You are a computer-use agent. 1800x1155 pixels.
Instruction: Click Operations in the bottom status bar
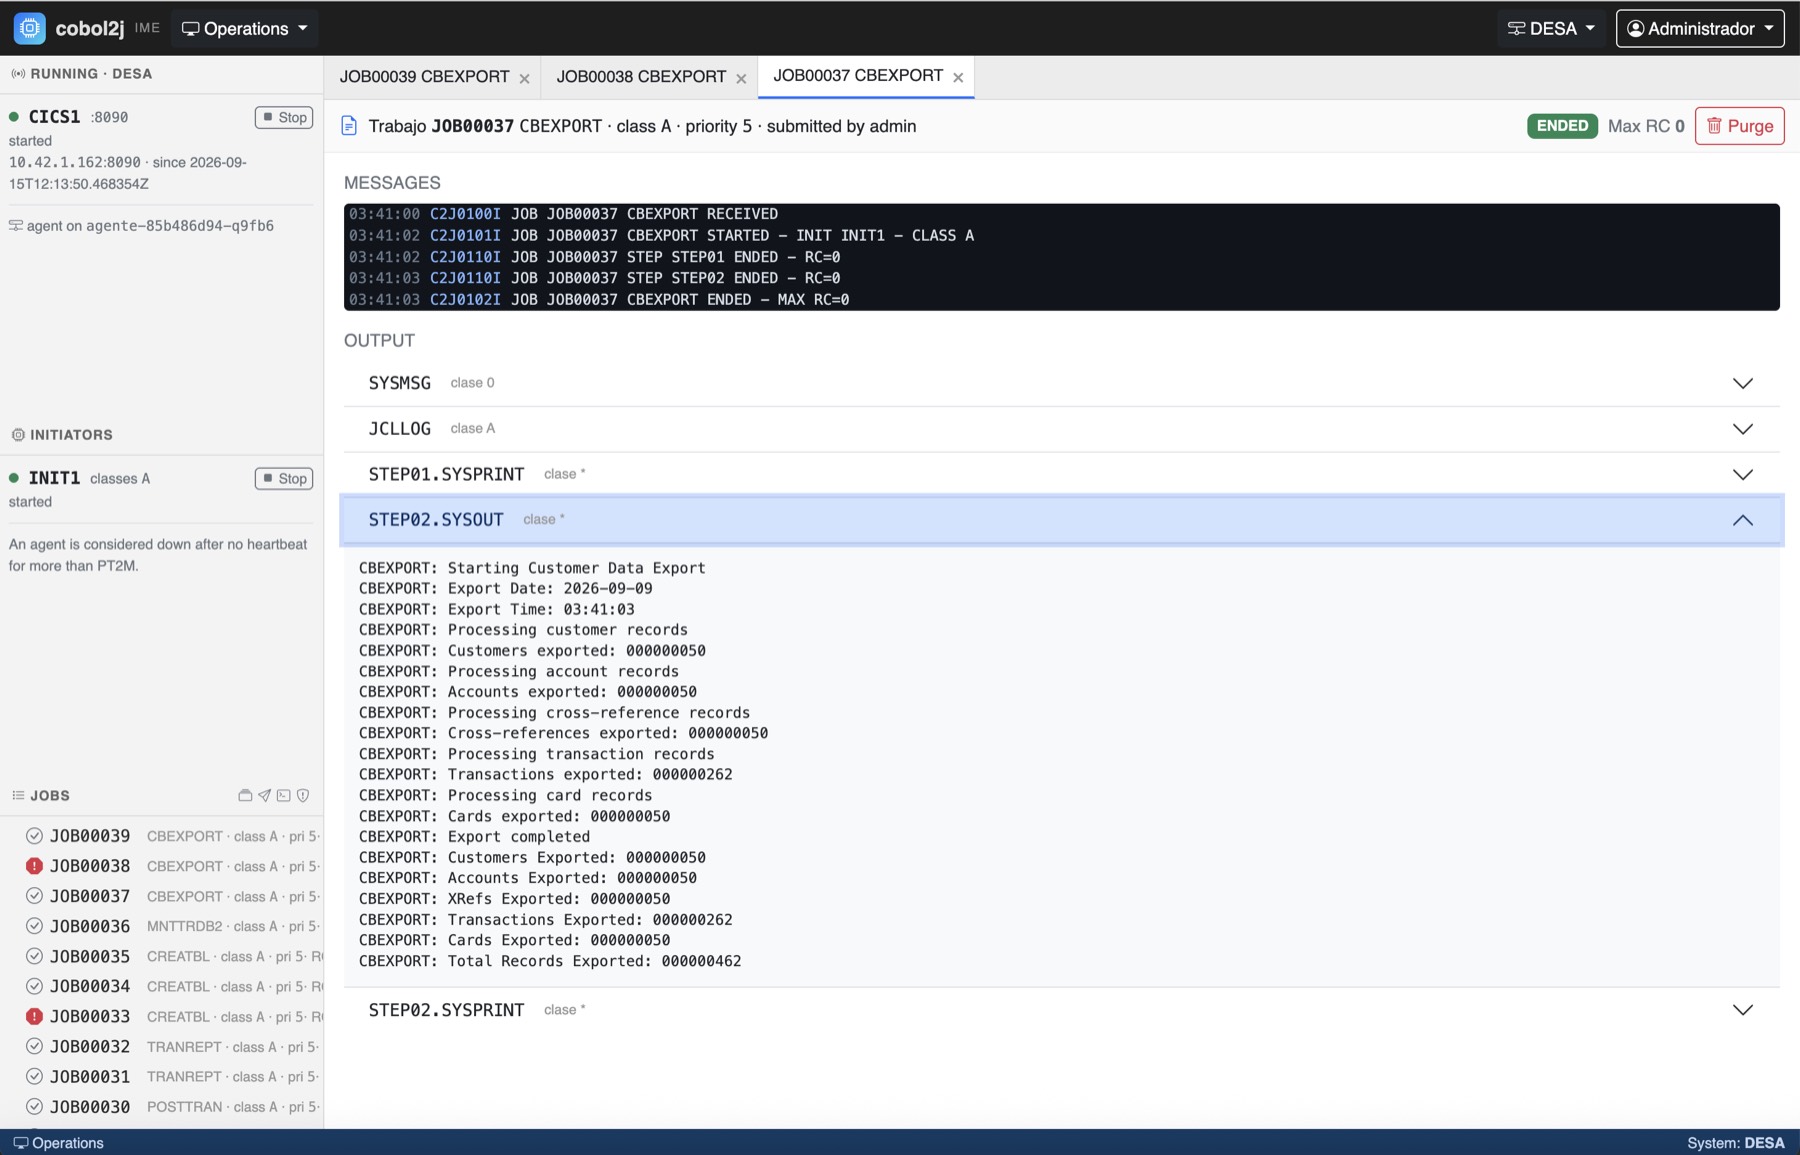tap(58, 1143)
